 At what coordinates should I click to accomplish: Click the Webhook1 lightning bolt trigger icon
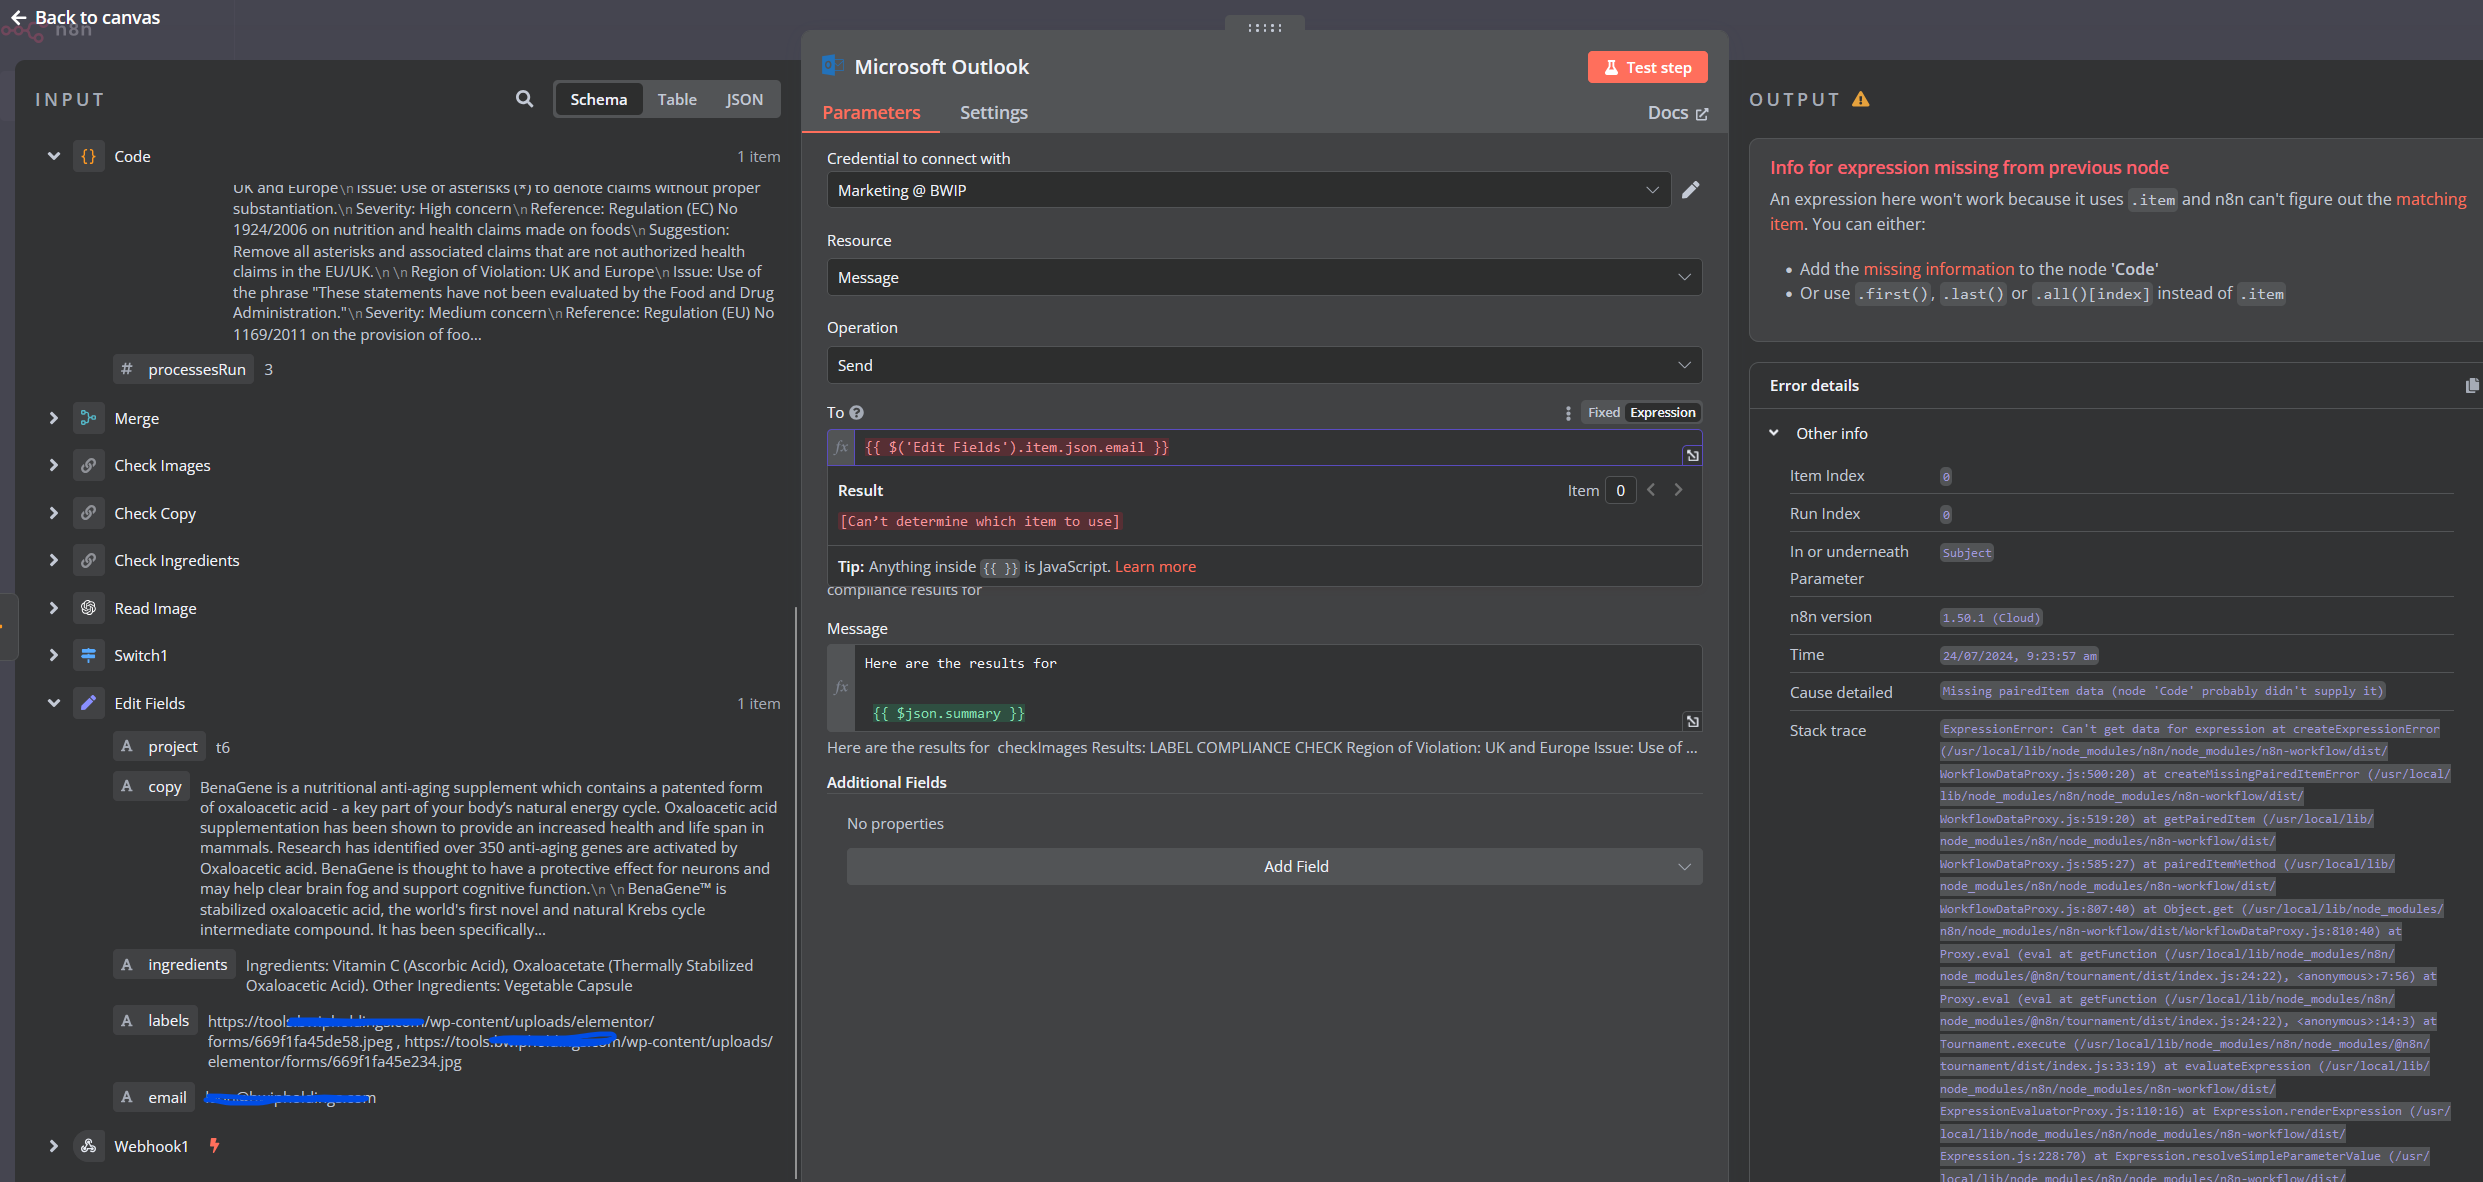(214, 1145)
